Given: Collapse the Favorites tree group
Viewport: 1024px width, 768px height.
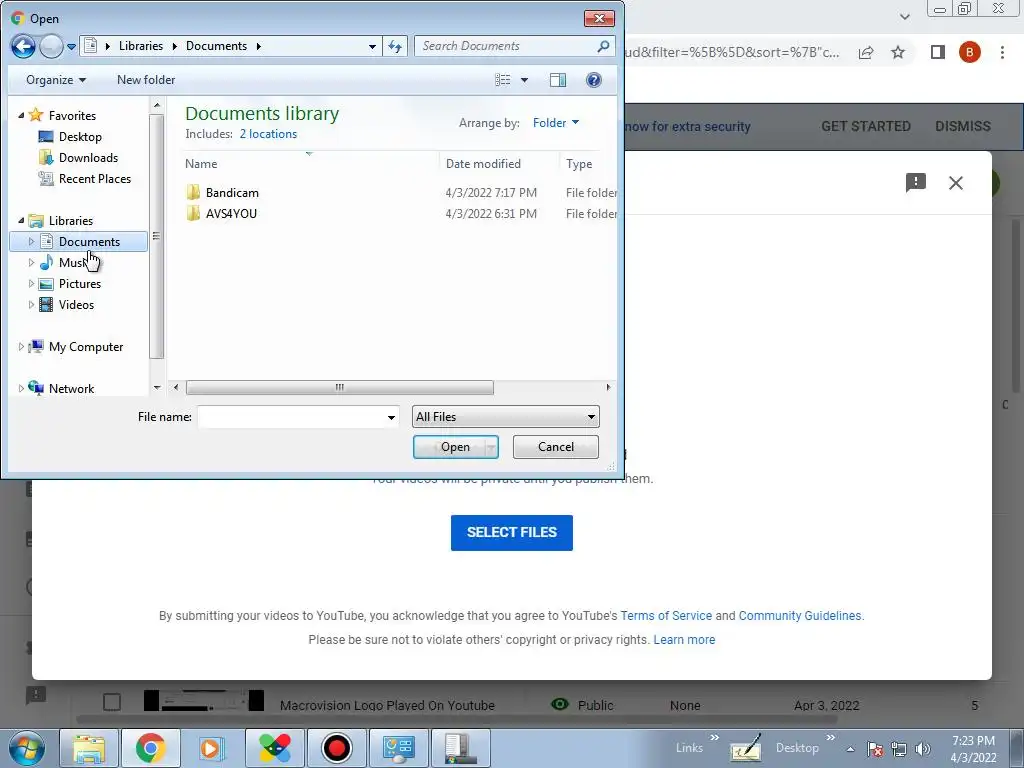Looking at the screenshot, I should 21,116.
